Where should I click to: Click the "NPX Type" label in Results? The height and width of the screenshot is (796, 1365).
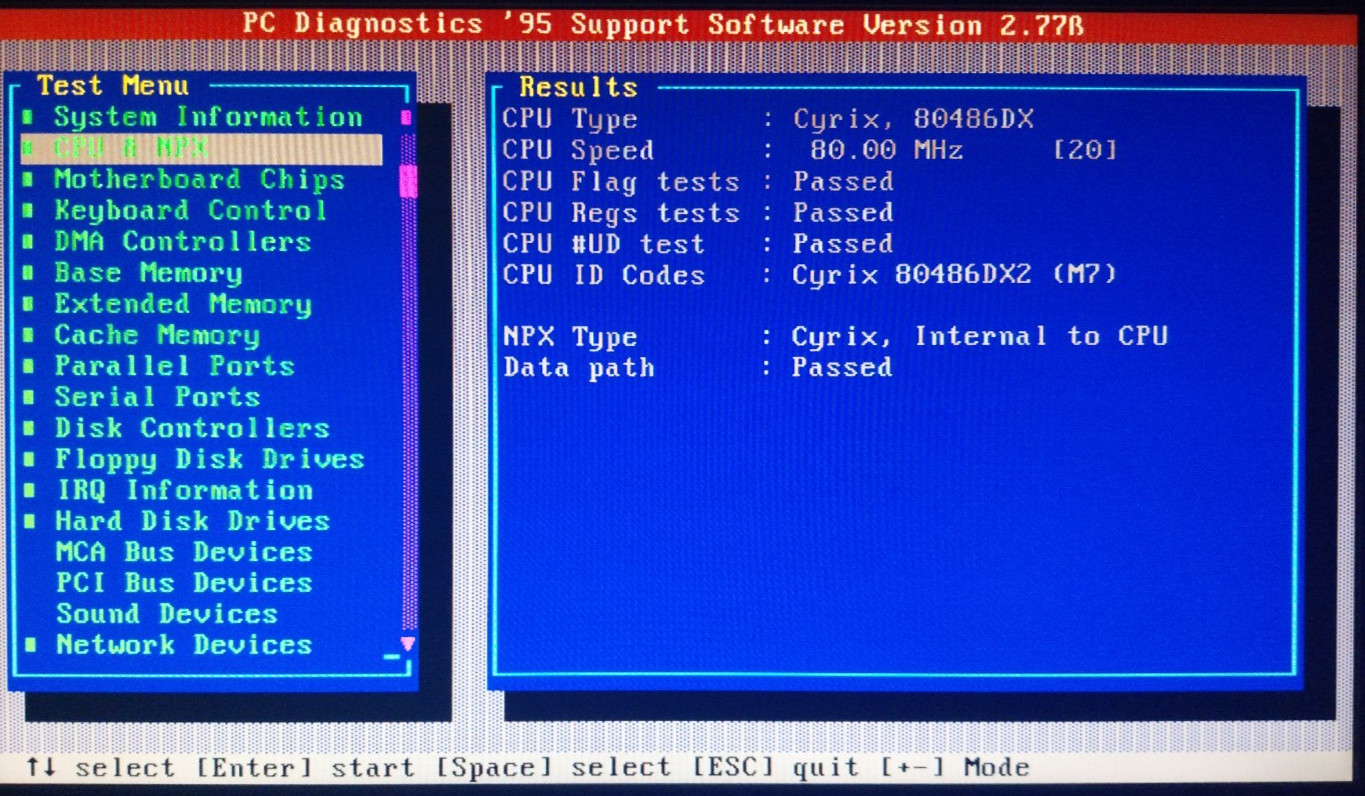point(570,338)
